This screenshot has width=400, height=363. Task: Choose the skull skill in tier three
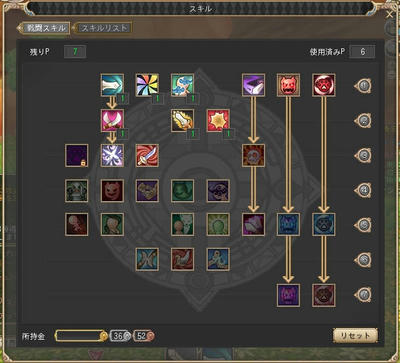pos(253,155)
